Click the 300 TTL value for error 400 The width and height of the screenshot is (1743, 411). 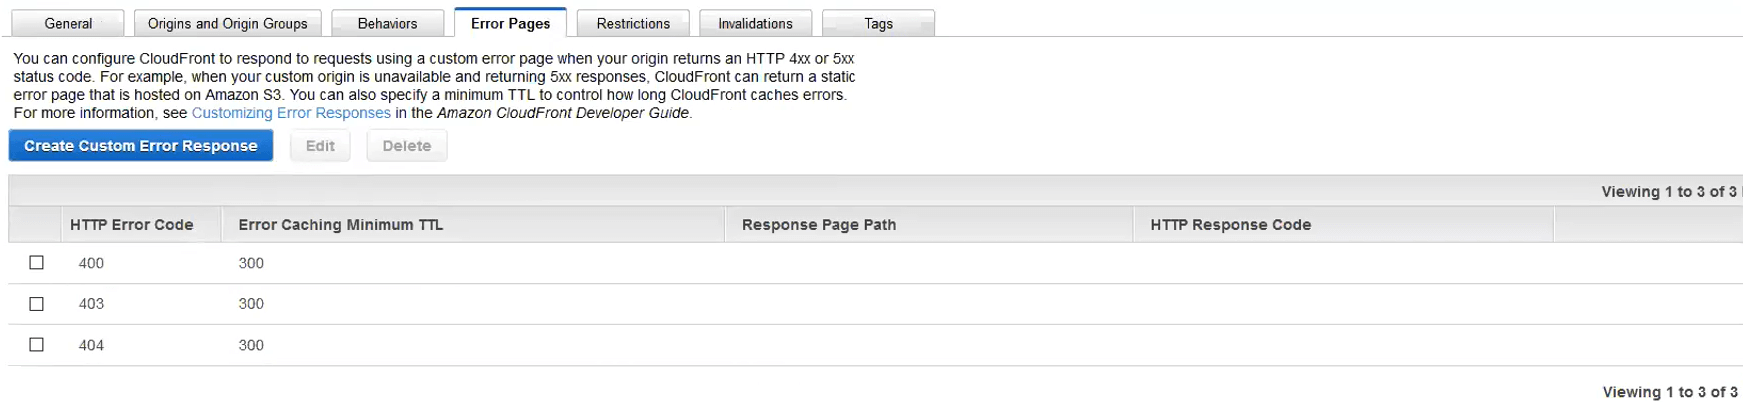(x=251, y=263)
